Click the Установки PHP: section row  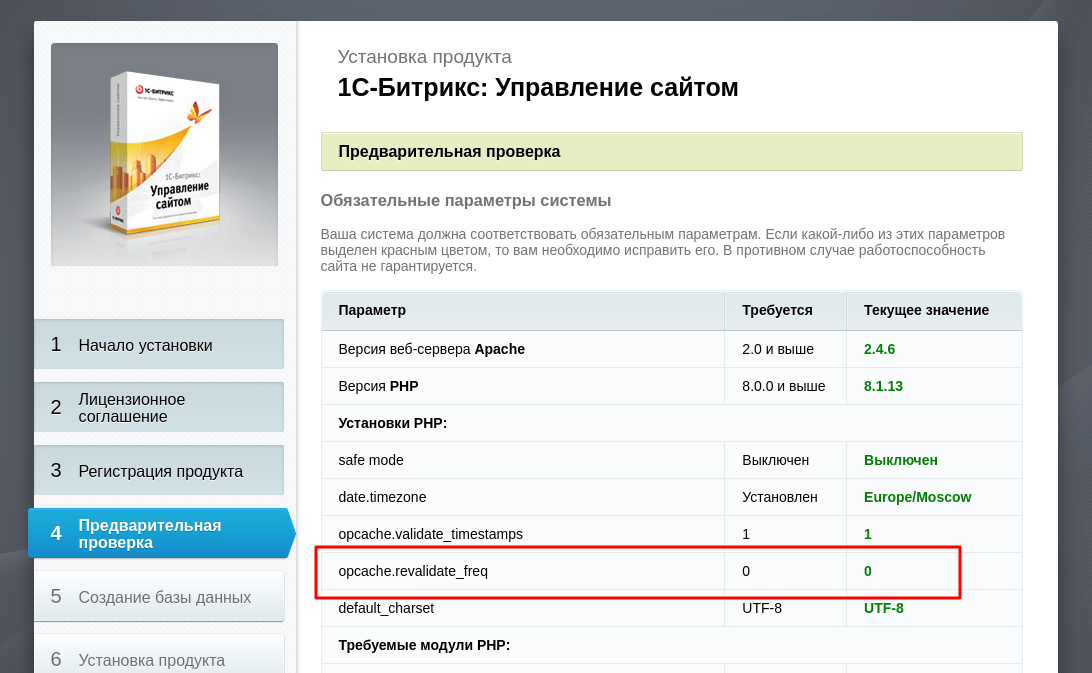coord(671,423)
